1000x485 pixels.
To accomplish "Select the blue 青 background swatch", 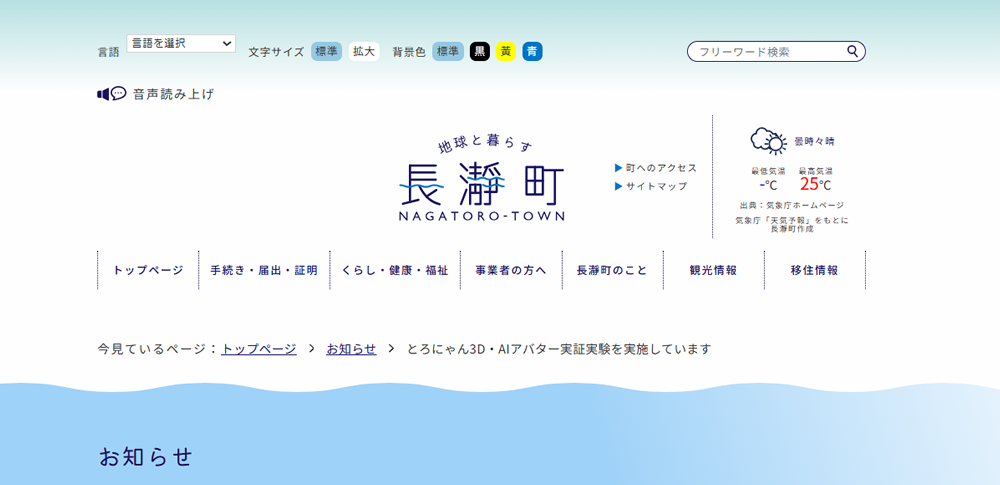I will pyautogui.click(x=532, y=51).
